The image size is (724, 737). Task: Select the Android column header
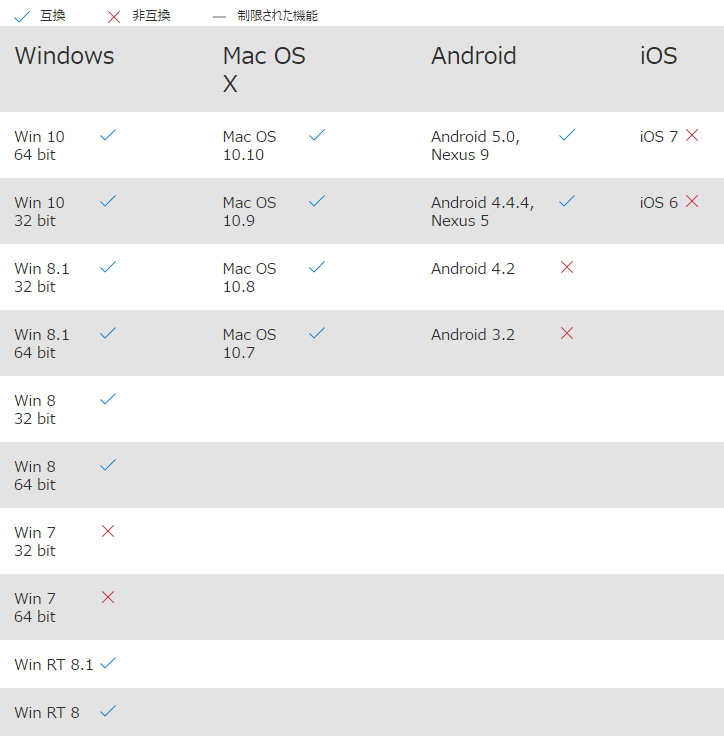click(x=474, y=56)
